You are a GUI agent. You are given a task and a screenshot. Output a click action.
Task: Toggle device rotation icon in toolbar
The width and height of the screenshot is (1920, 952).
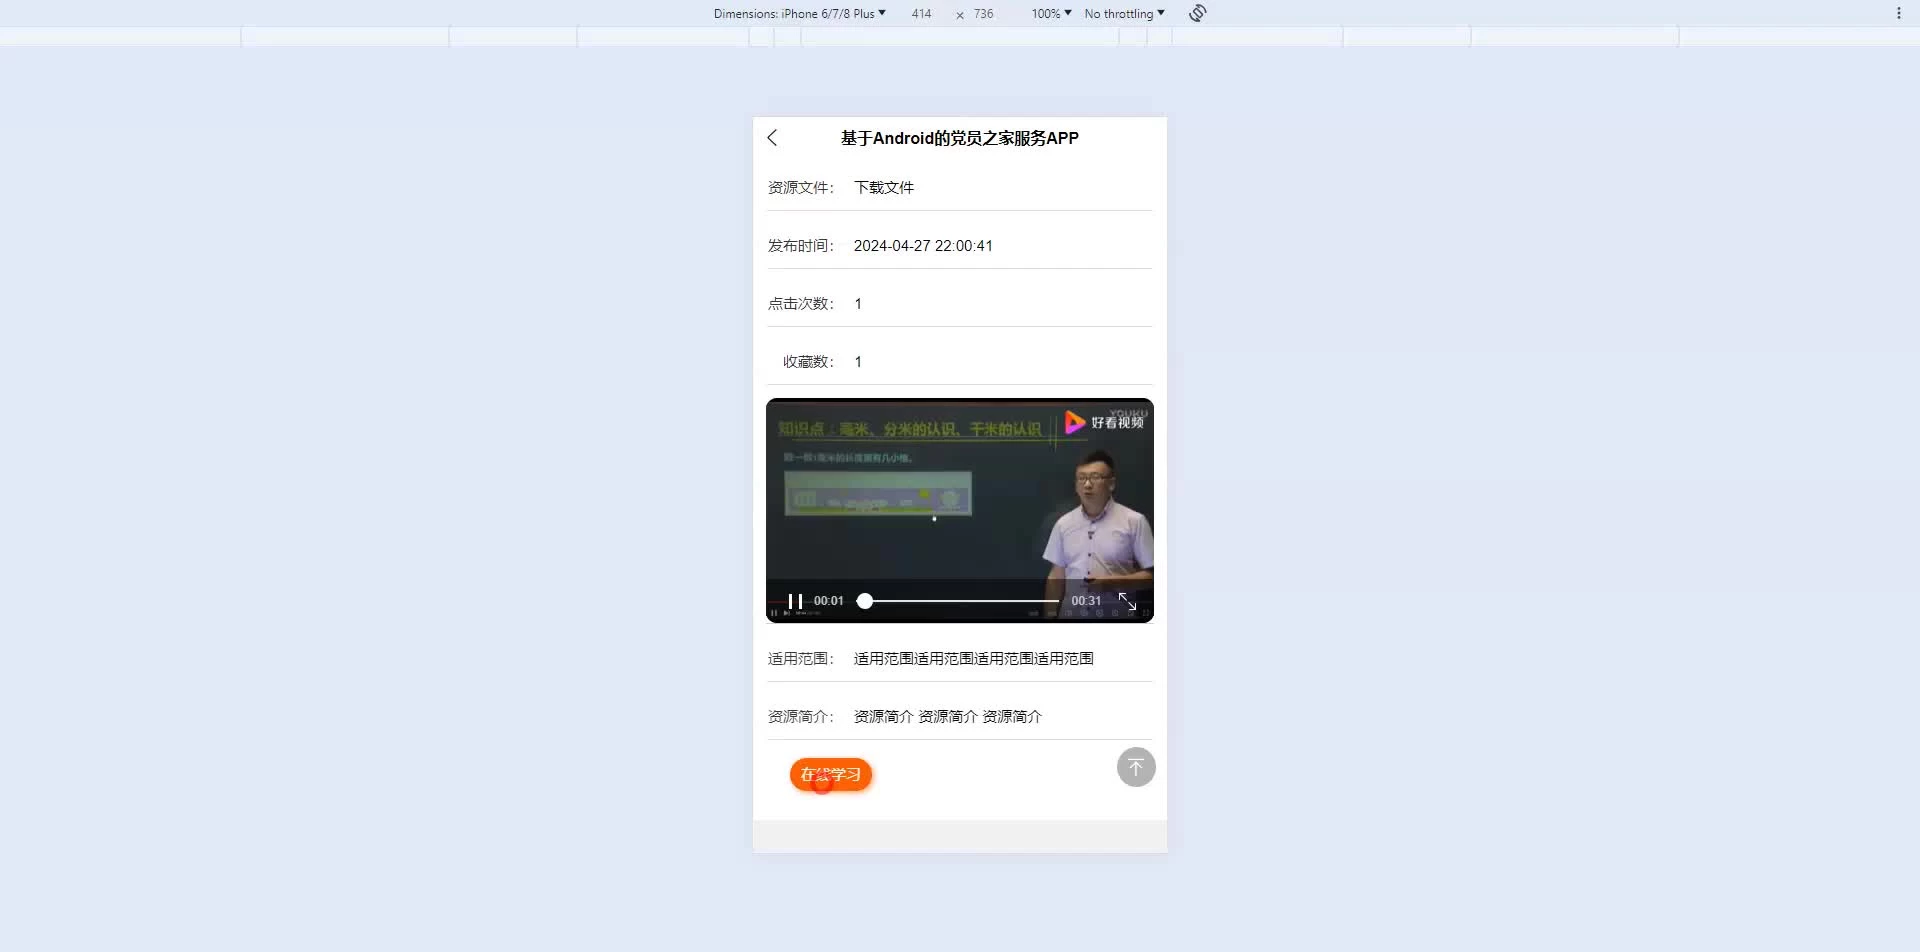1198,13
